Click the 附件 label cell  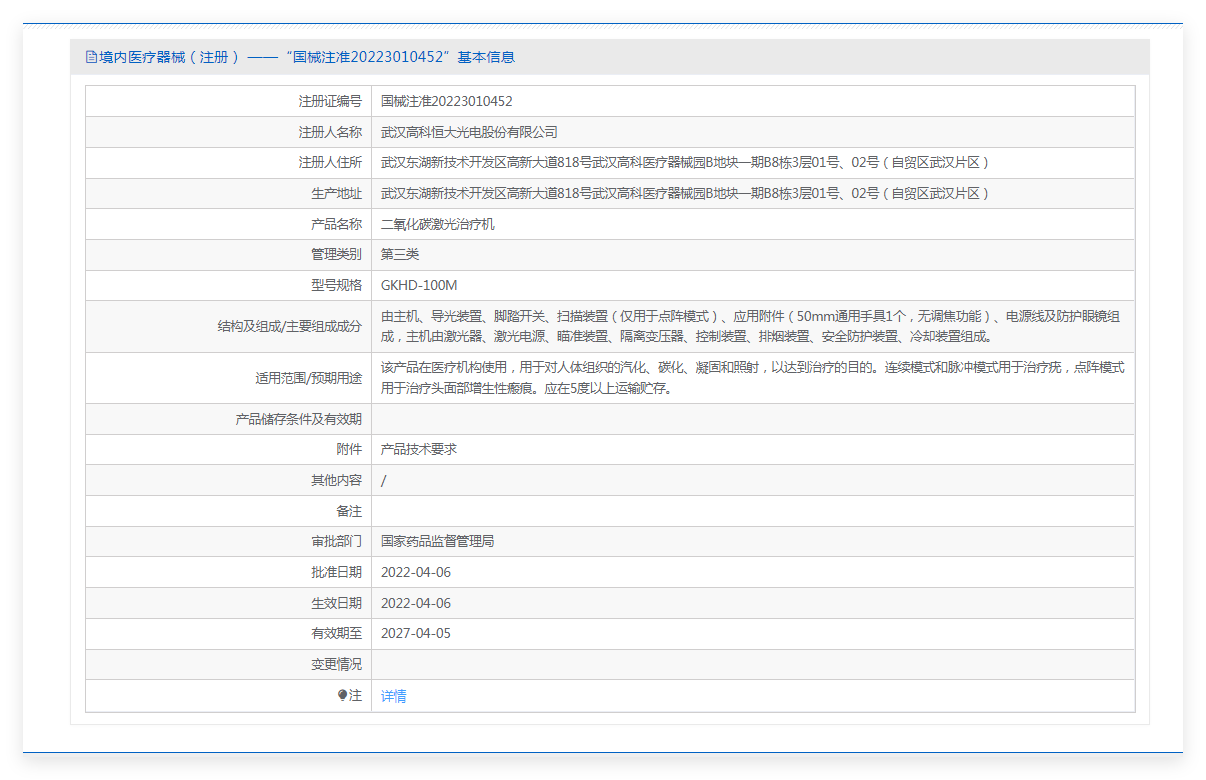[229, 450]
